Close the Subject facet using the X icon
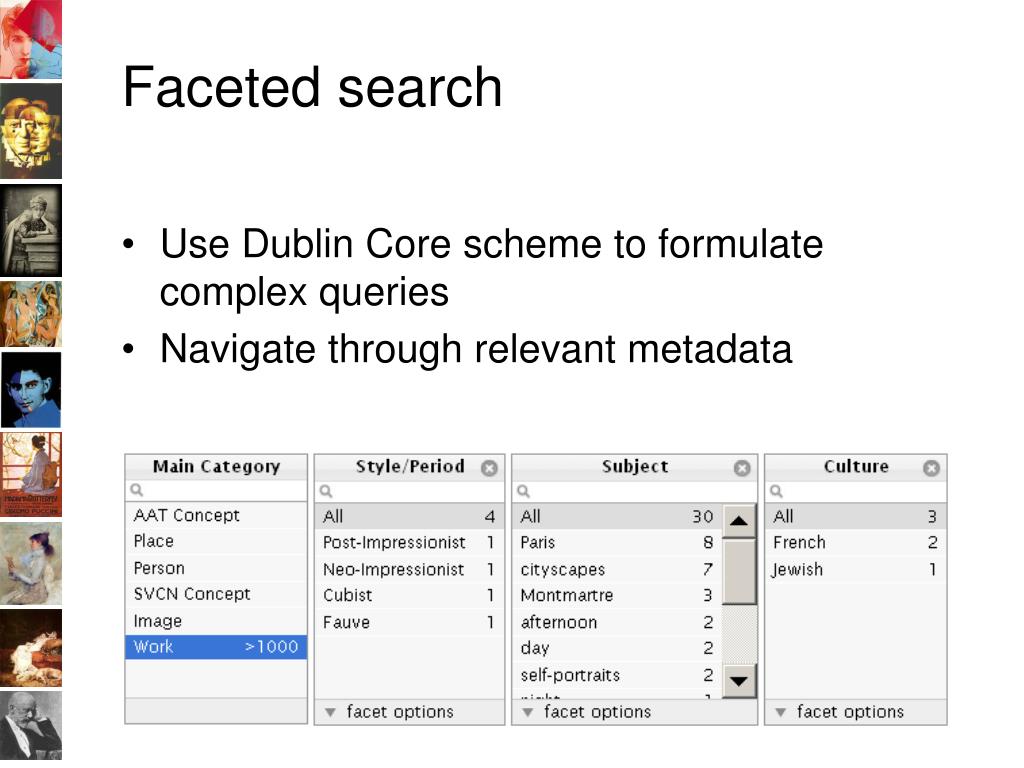The width and height of the screenshot is (1024, 768). click(742, 468)
